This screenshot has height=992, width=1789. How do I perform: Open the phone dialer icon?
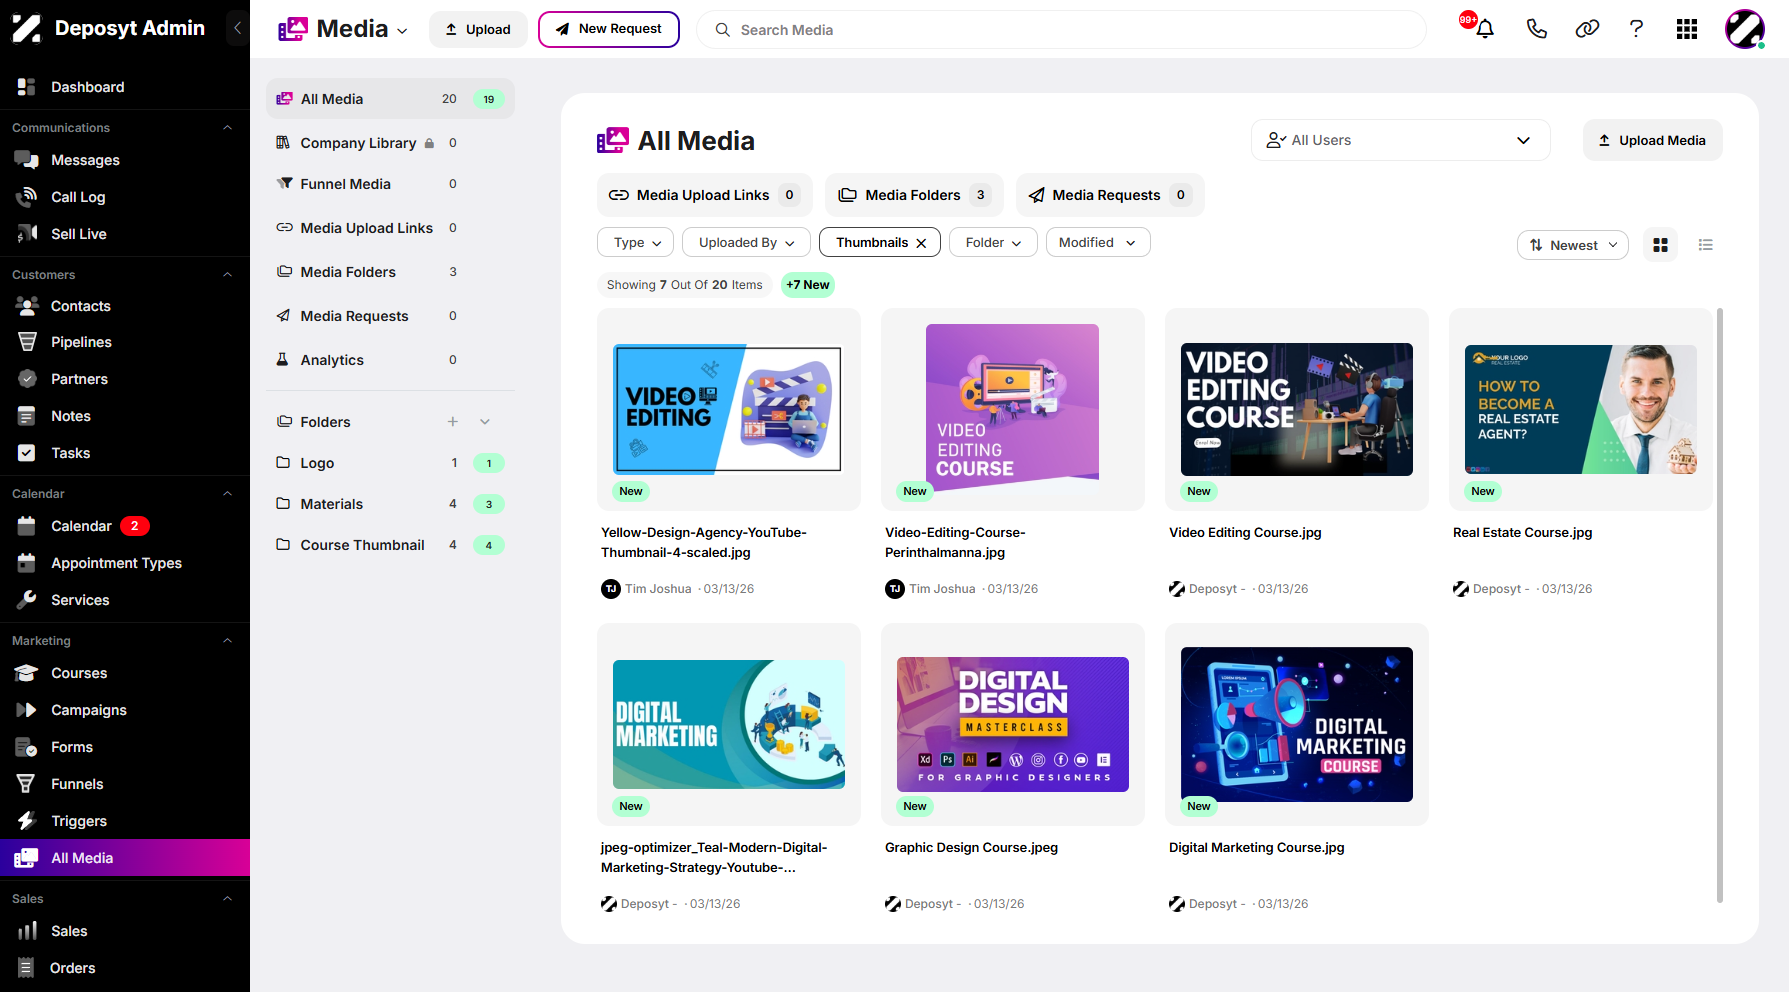[x=1537, y=29]
